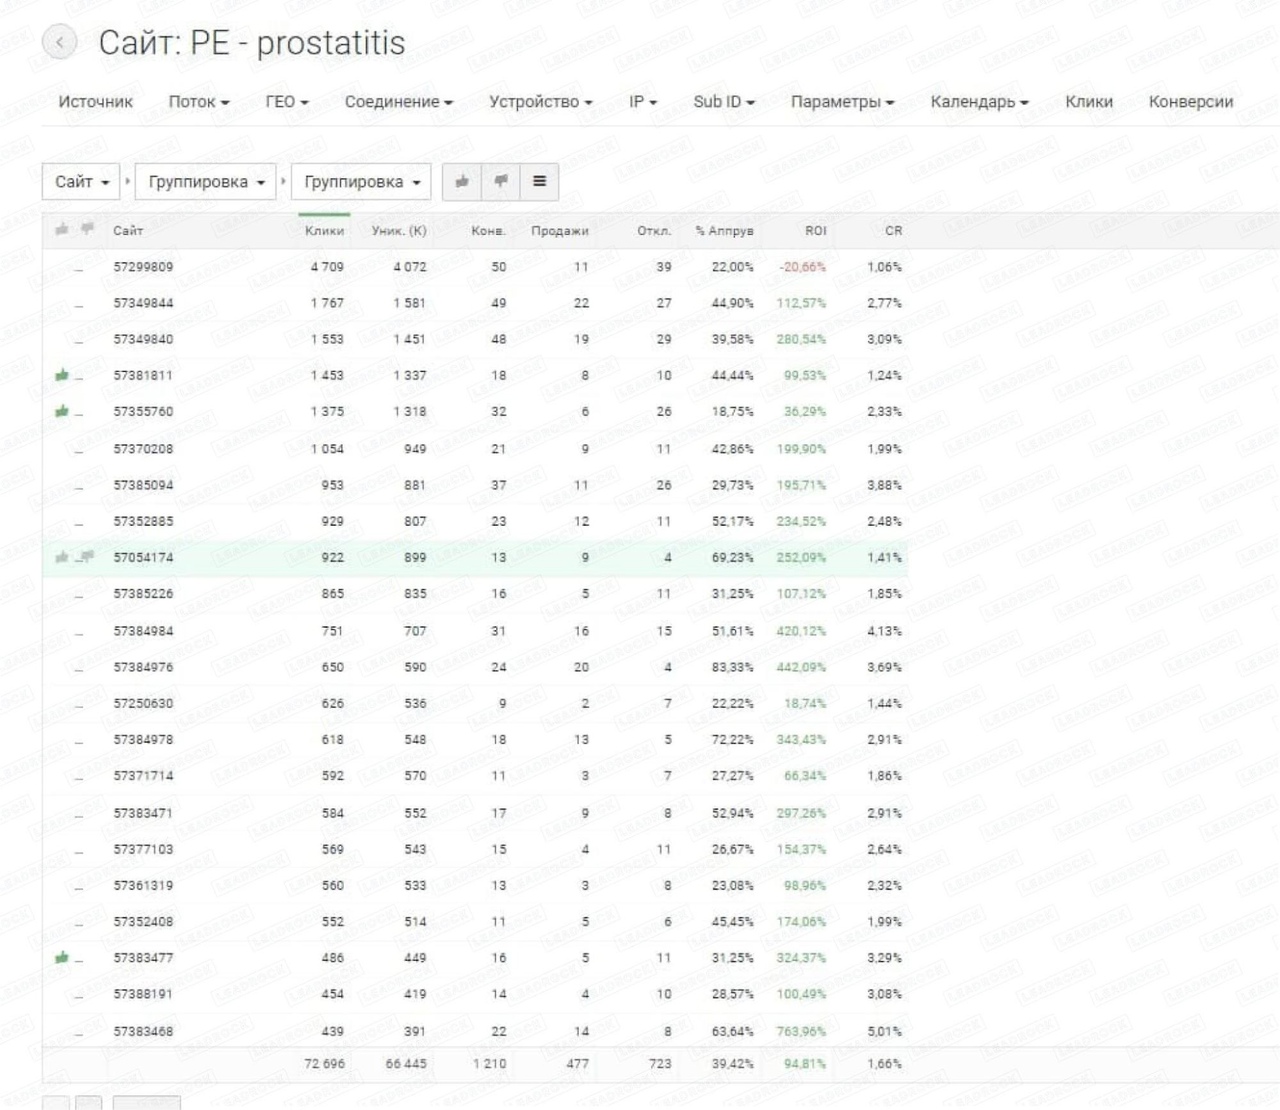Click site ID 57349840
Image resolution: width=1280 pixels, height=1110 pixels.
pos(143,339)
